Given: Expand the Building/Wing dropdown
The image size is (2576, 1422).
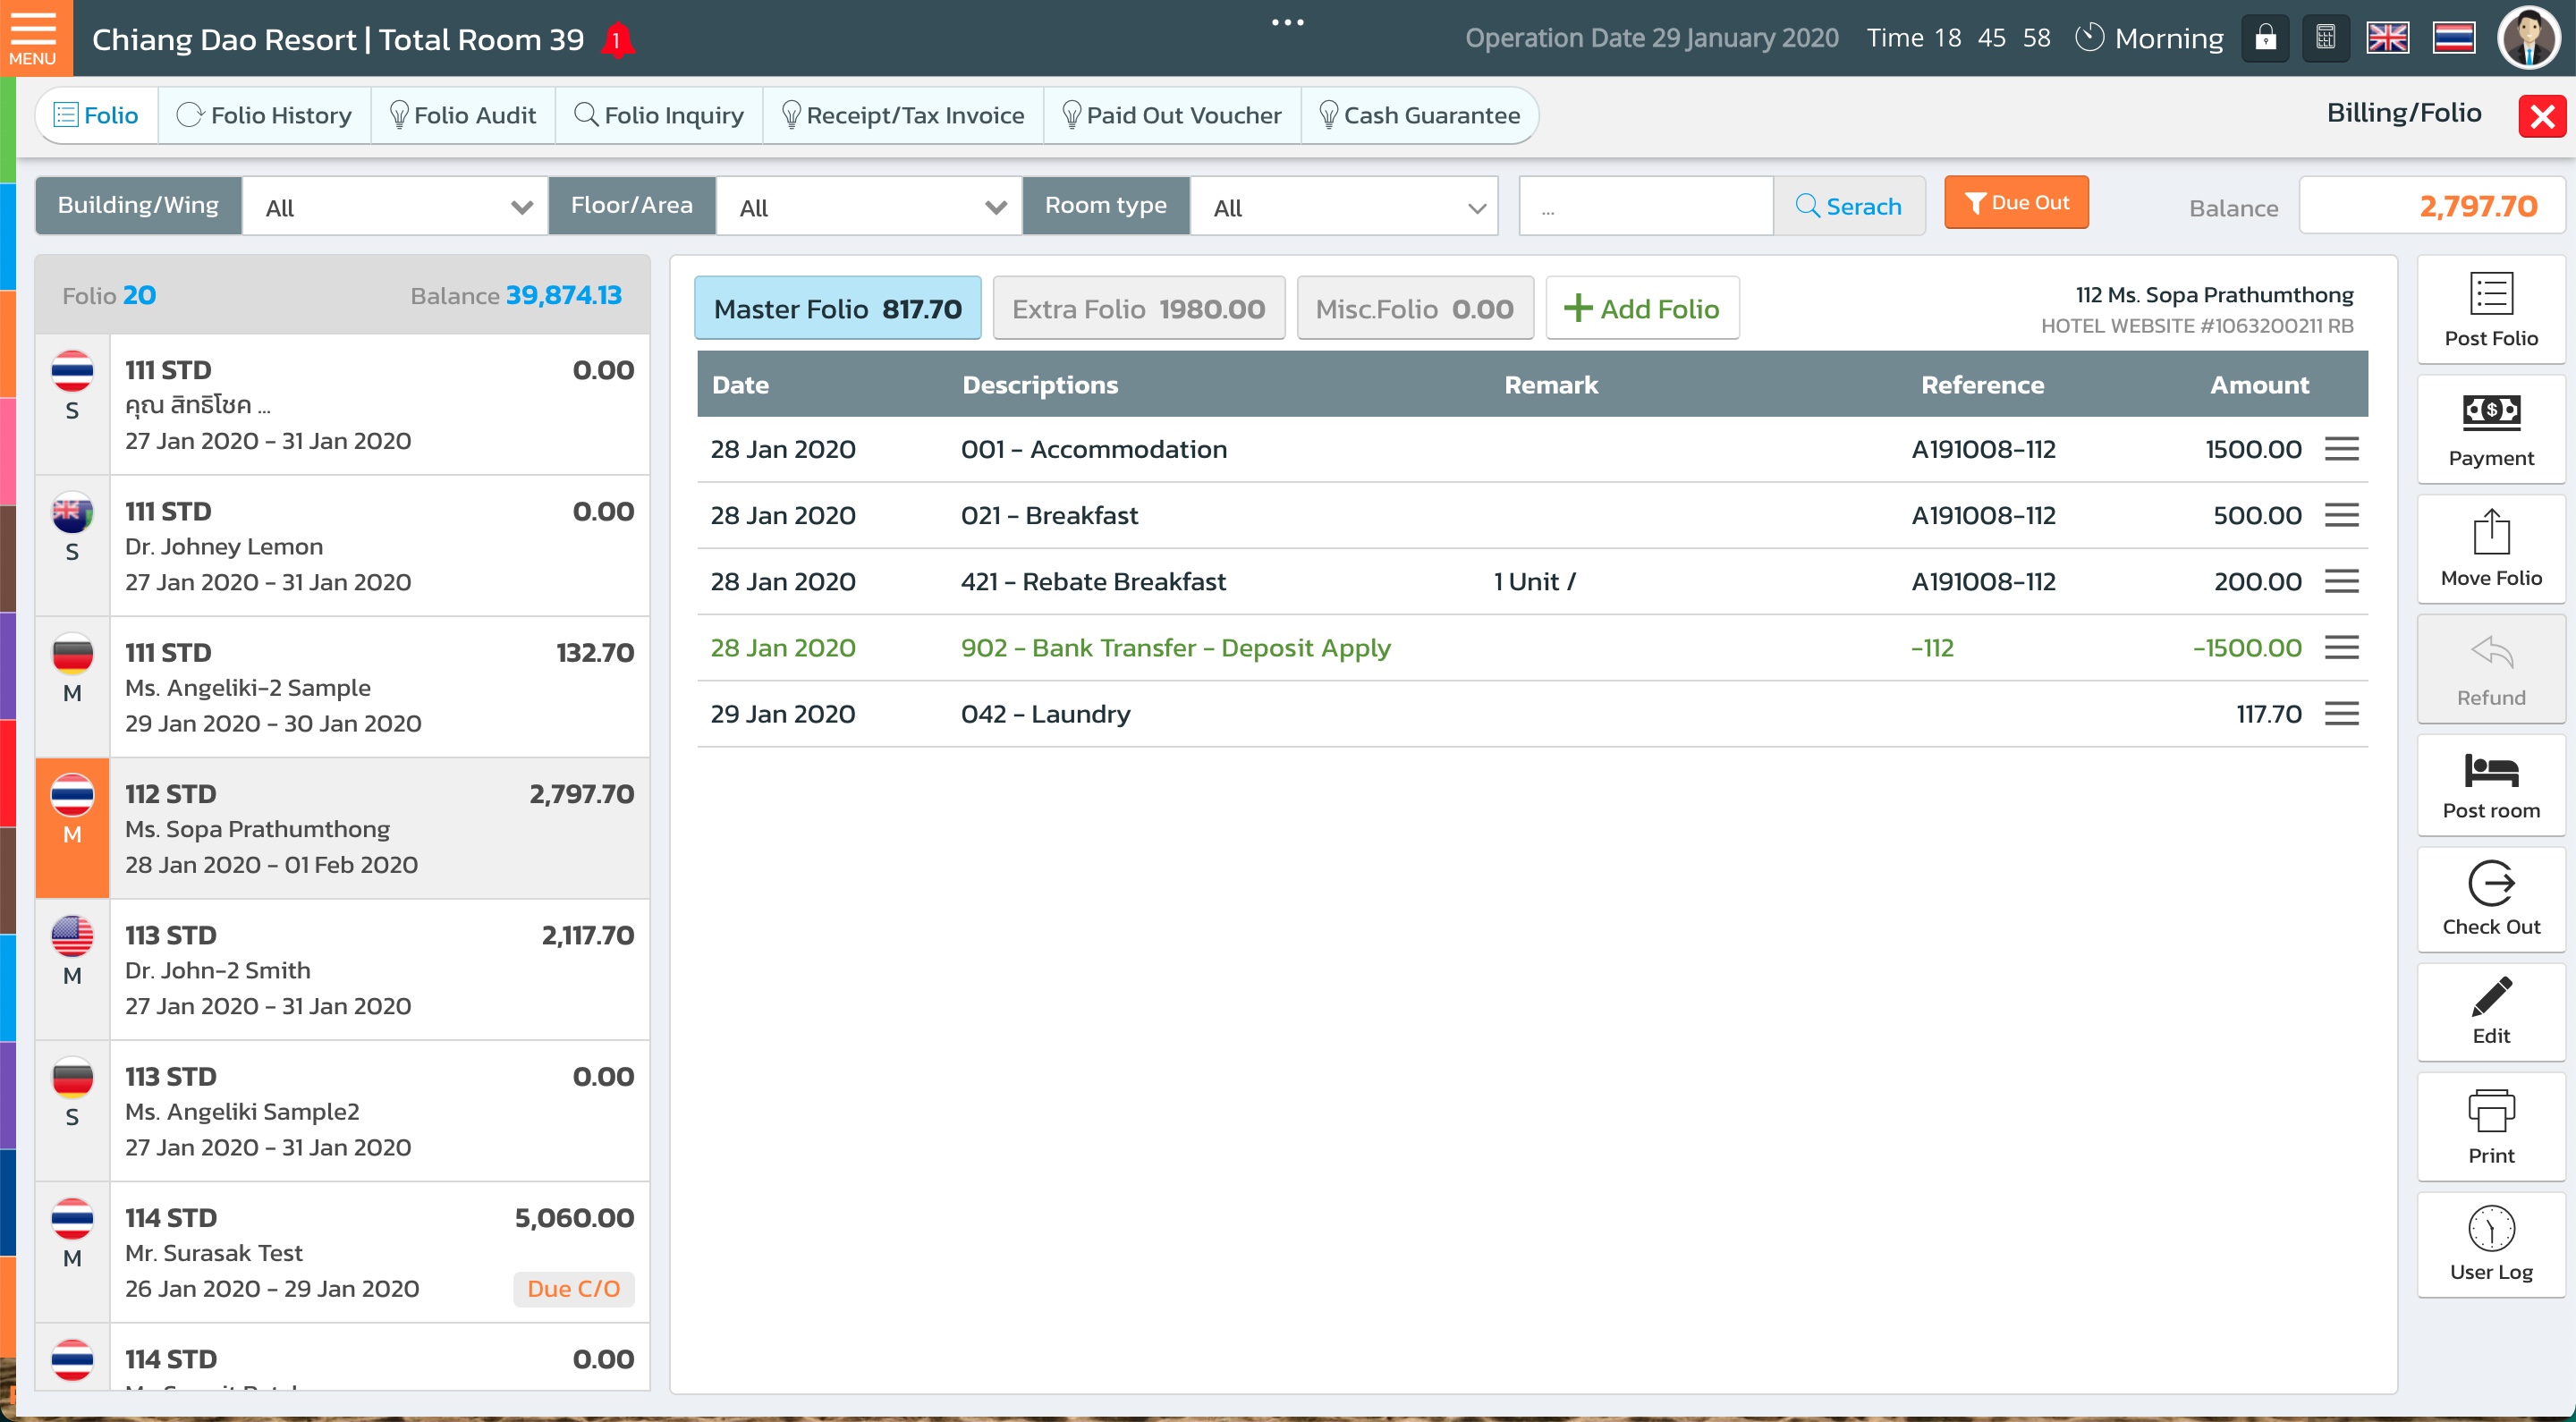Looking at the screenshot, I should 395,207.
